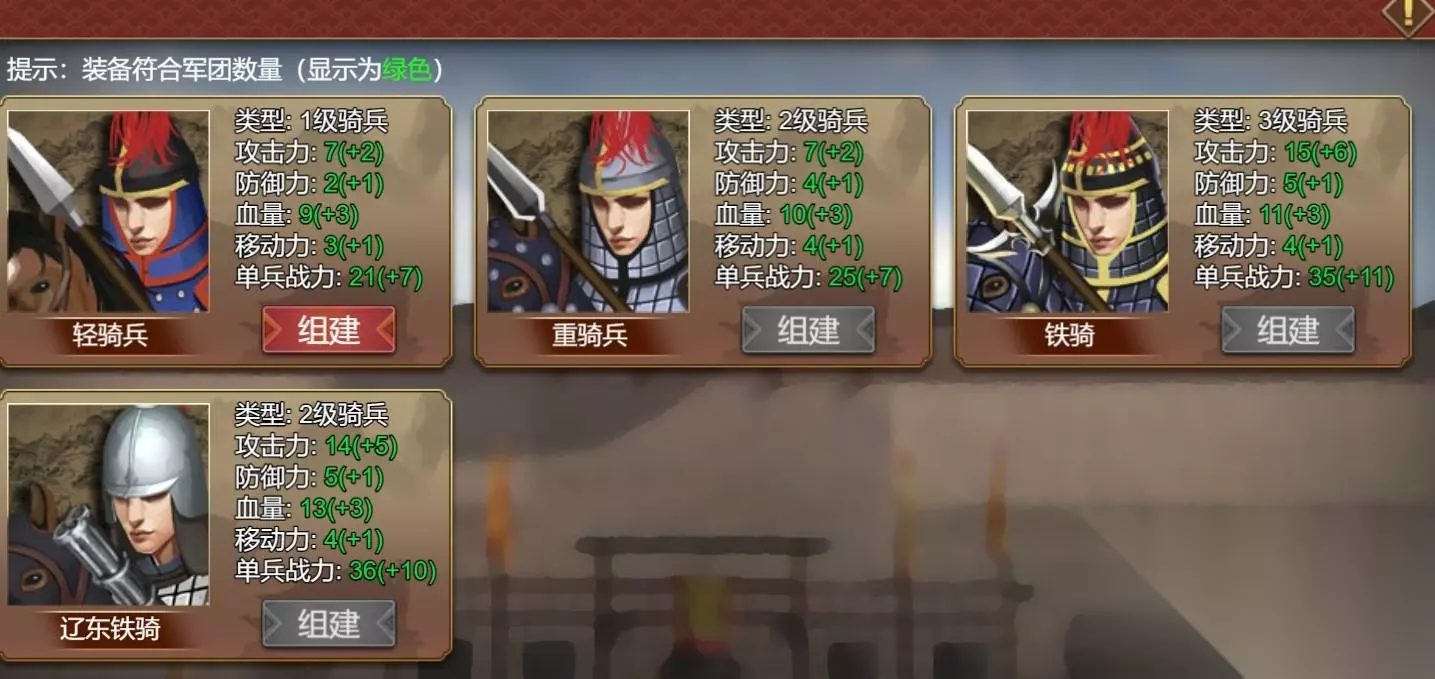Click the 辽东铁骑 soldier portrait
The height and width of the screenshot is (679, 1435).
108,504
